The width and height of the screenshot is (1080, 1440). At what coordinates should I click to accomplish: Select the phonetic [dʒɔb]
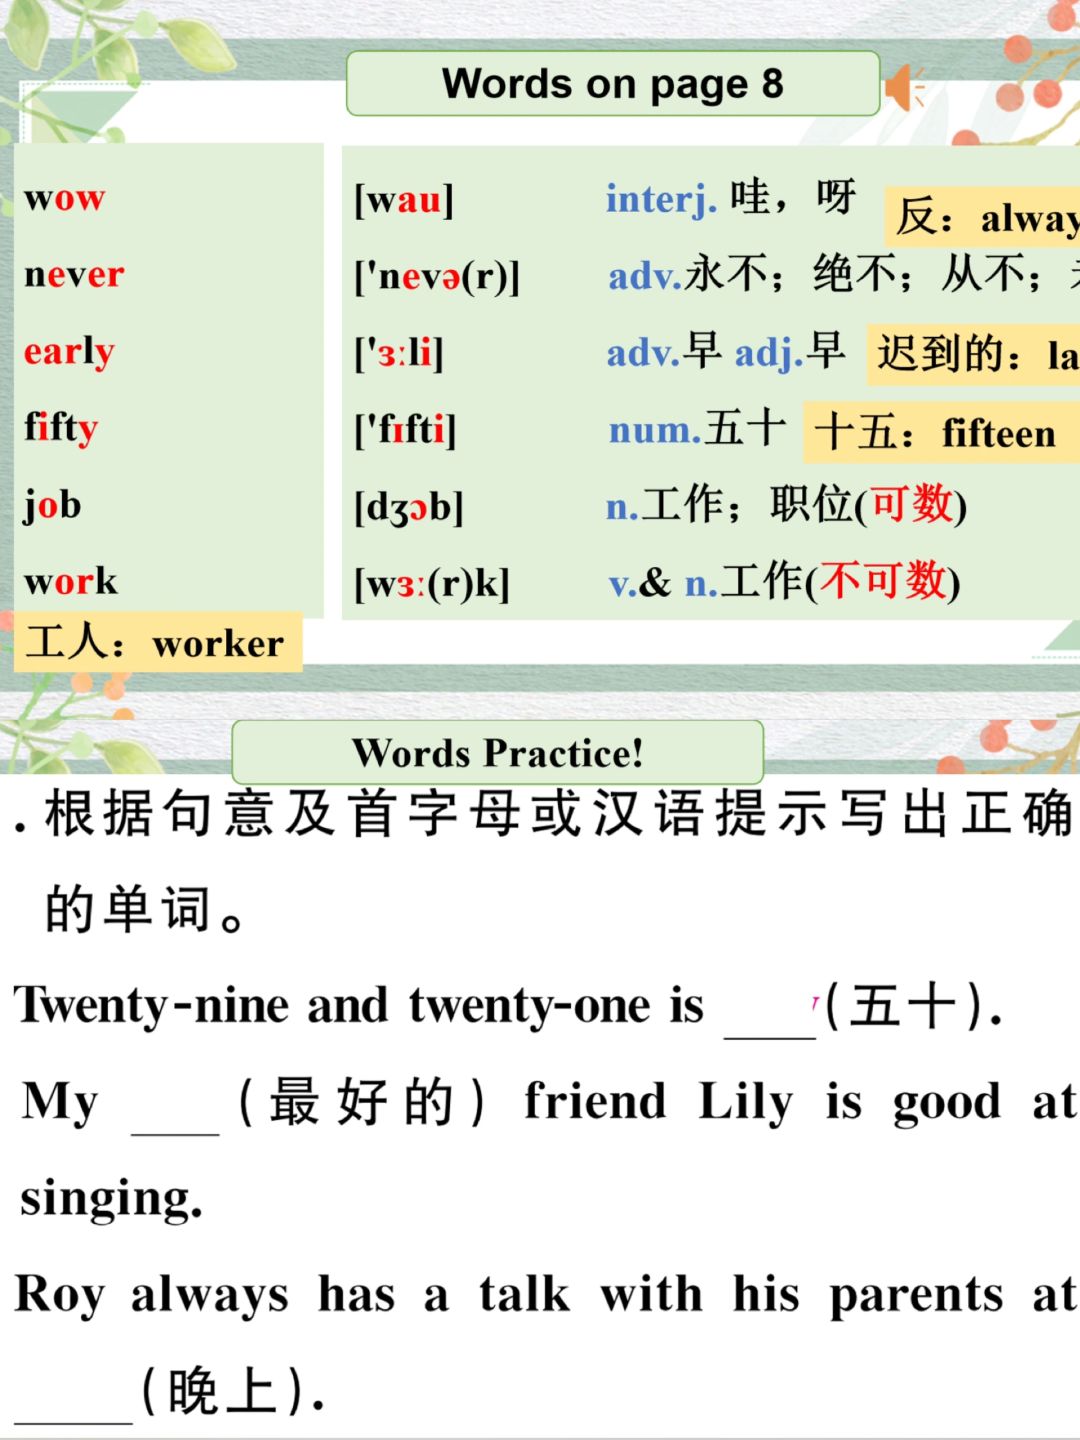pyautogui.click(x=408, y=507)
